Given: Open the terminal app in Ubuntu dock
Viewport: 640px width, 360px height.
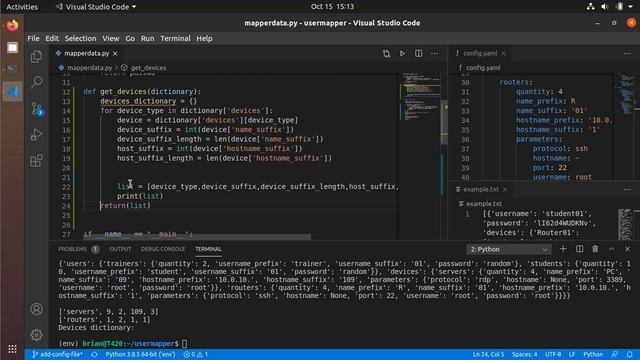Looking at the screenshot, I should tap(12, 69).
